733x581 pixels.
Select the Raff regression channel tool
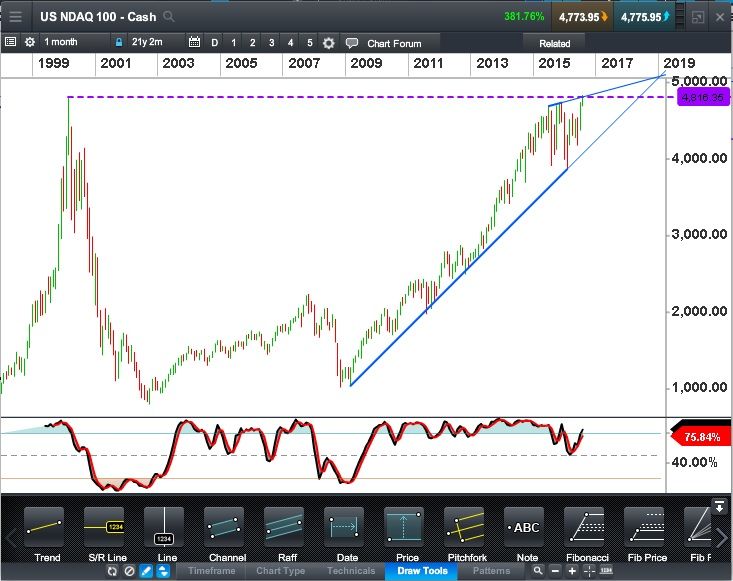(284, 527)
